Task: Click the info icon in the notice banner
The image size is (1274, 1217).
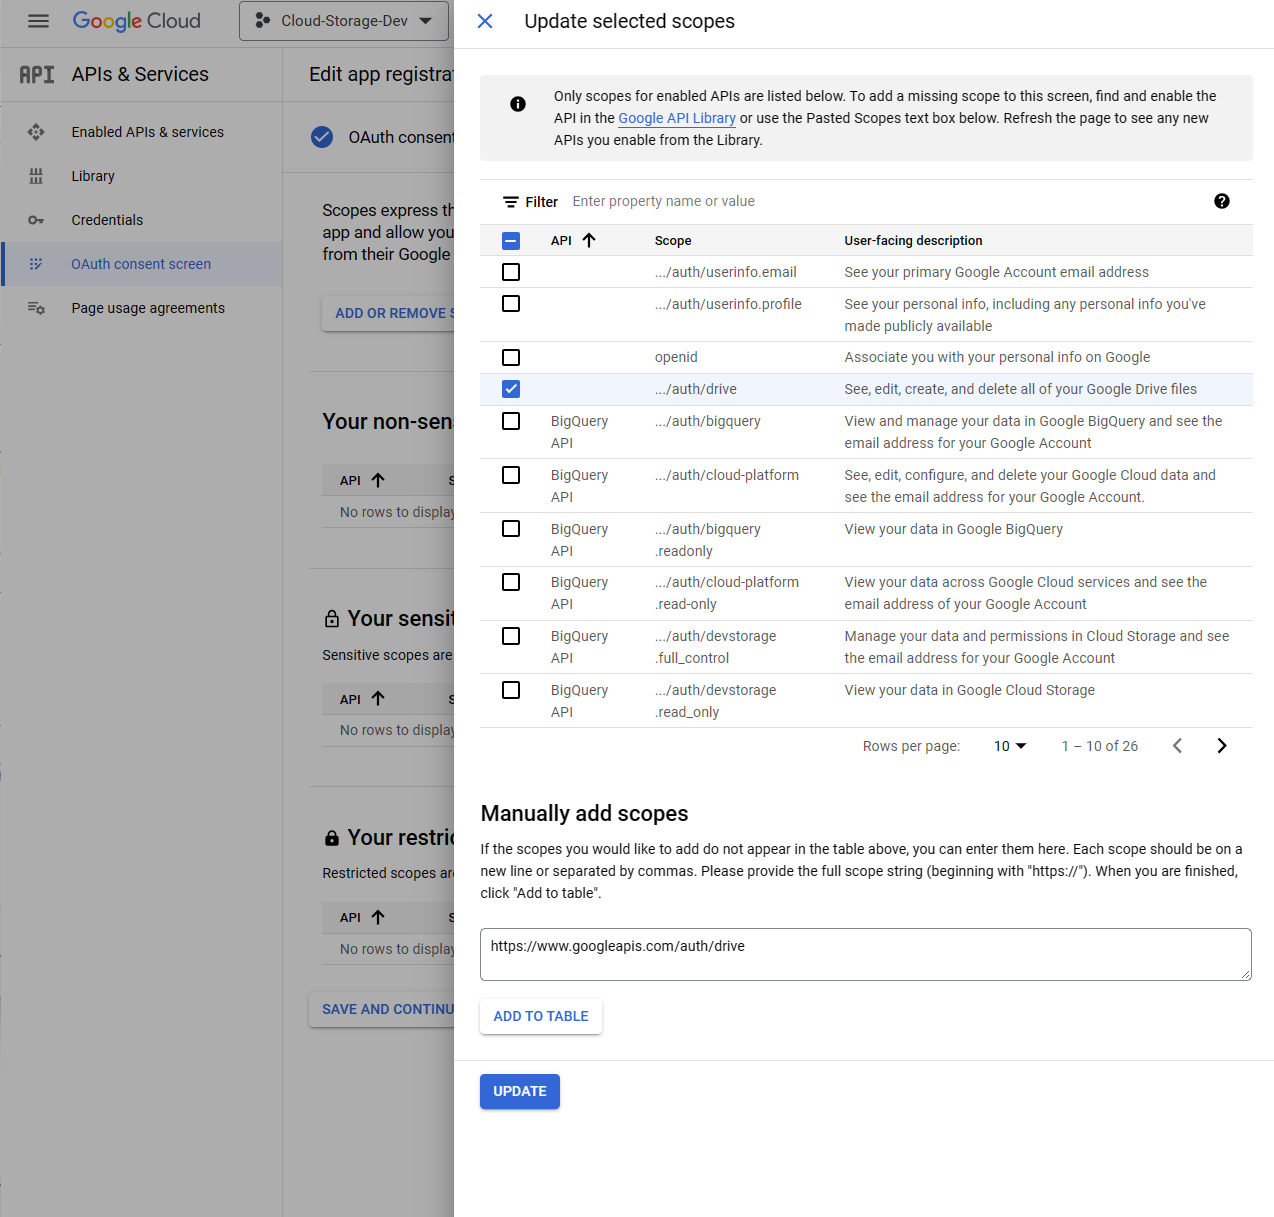Action: (x=517, y=103)
